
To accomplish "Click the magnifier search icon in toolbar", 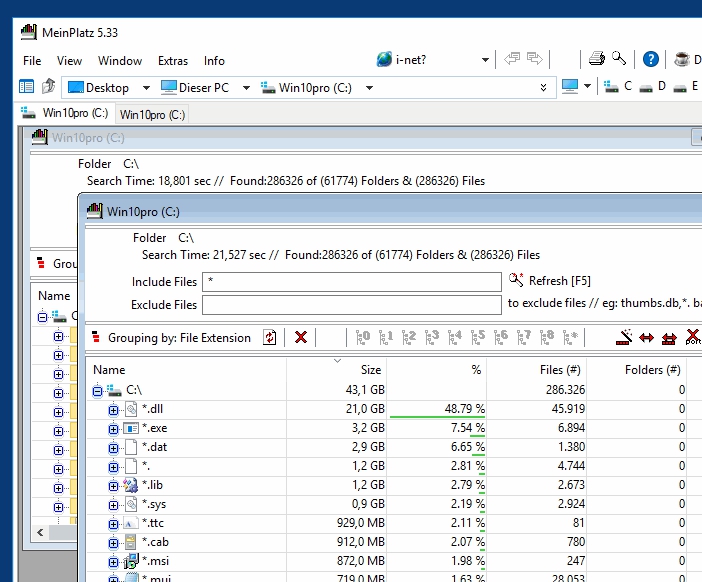I will click(619, 59).
